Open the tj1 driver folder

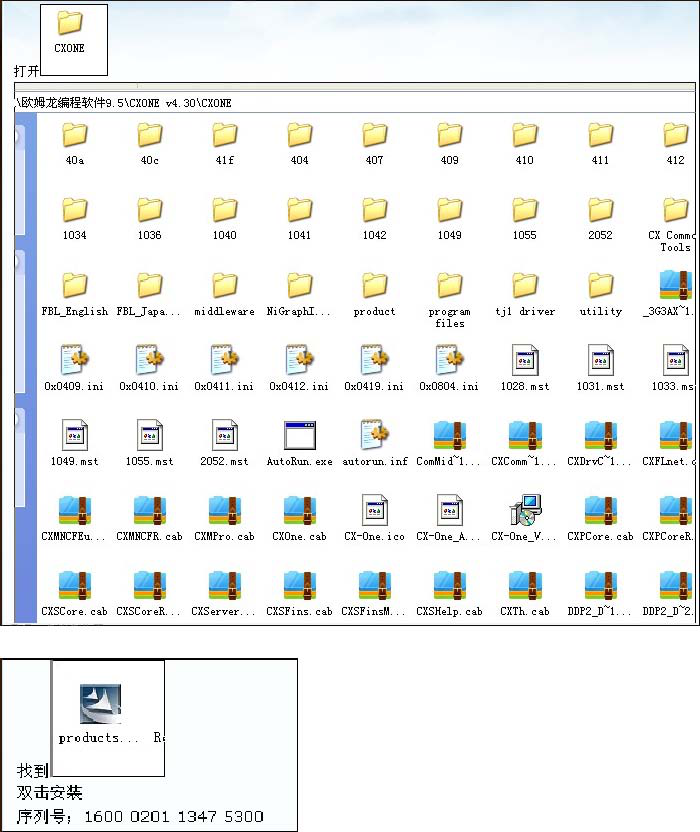point(524,294)
